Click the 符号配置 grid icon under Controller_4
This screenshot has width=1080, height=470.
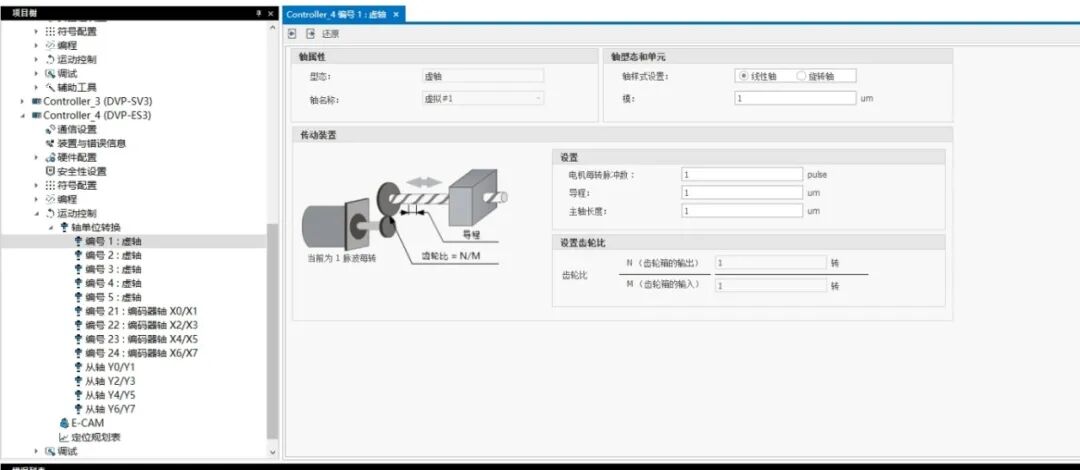(x=50, y=185)
